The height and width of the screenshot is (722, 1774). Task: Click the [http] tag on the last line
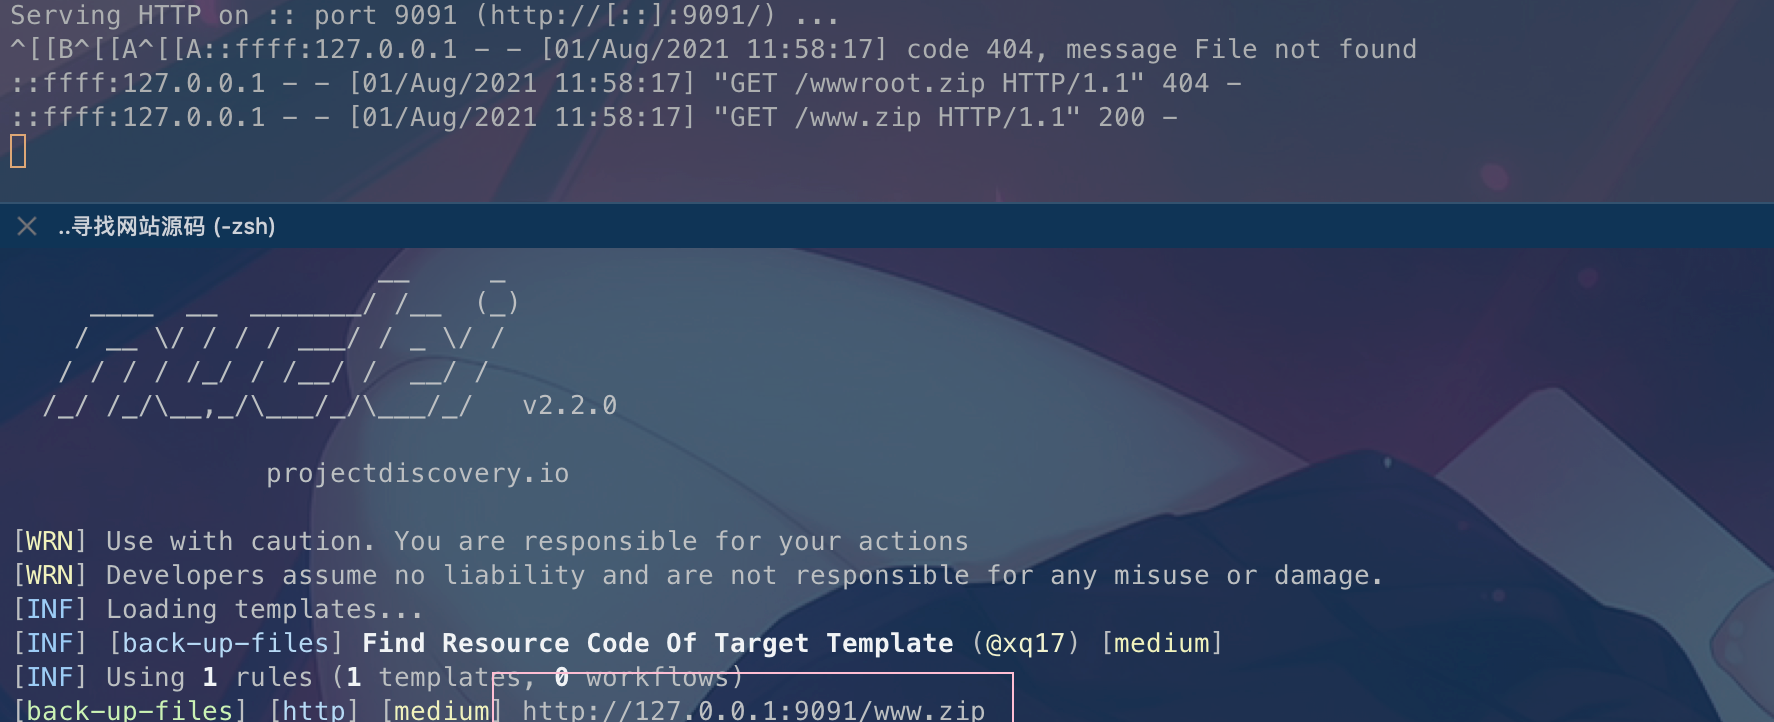[314, 709]
